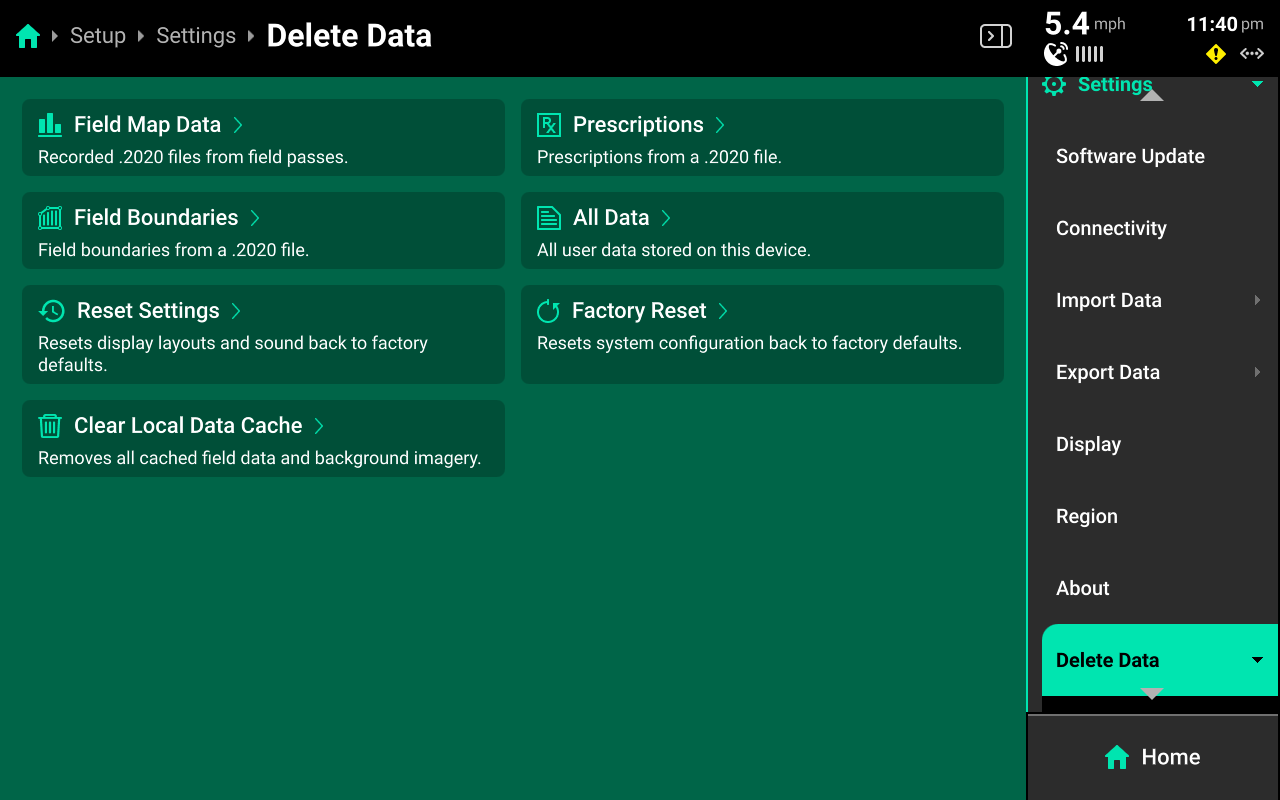Click the double-arrow connection status icon

pyautogui.click(x=1252, y=54)
